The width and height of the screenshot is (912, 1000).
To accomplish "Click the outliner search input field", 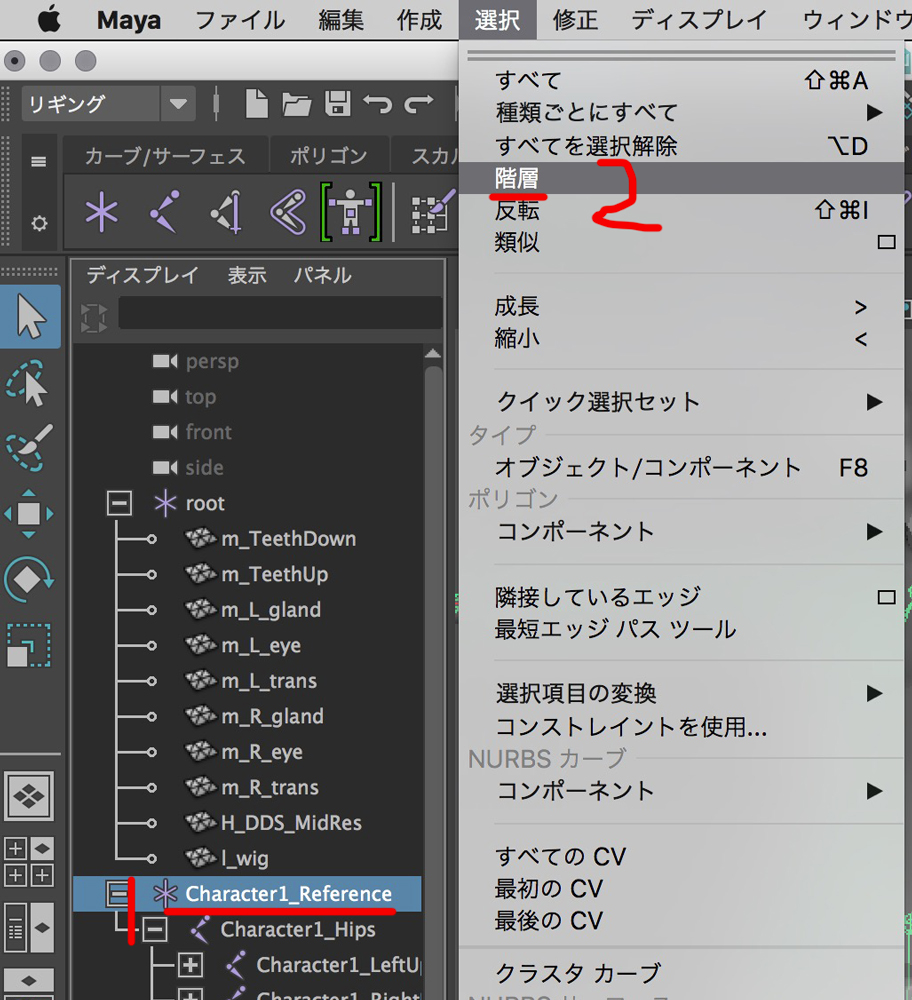I will [x=280, y=313].
